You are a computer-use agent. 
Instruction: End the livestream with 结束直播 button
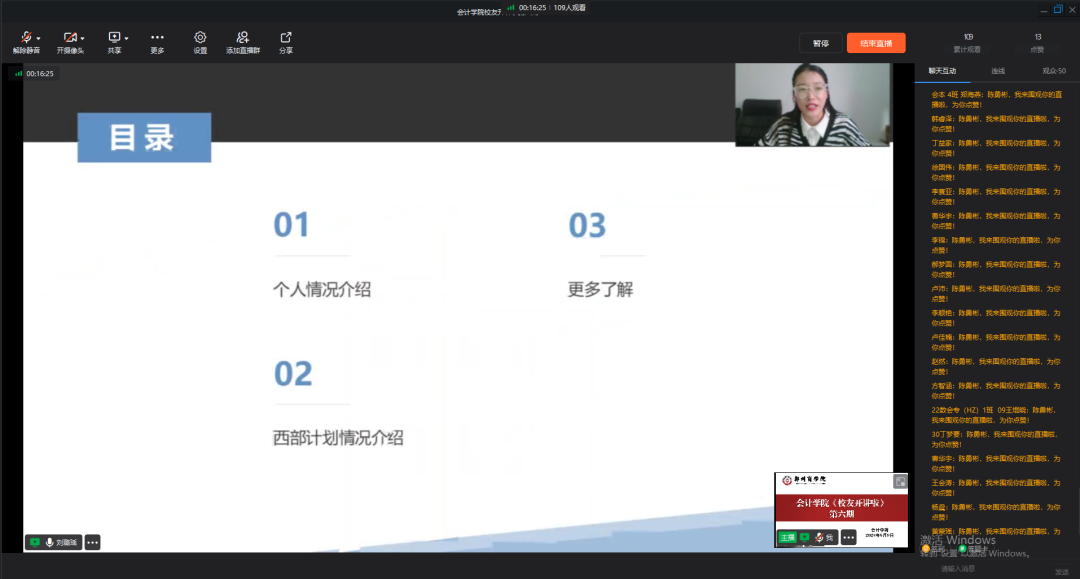tap(875, 43)
